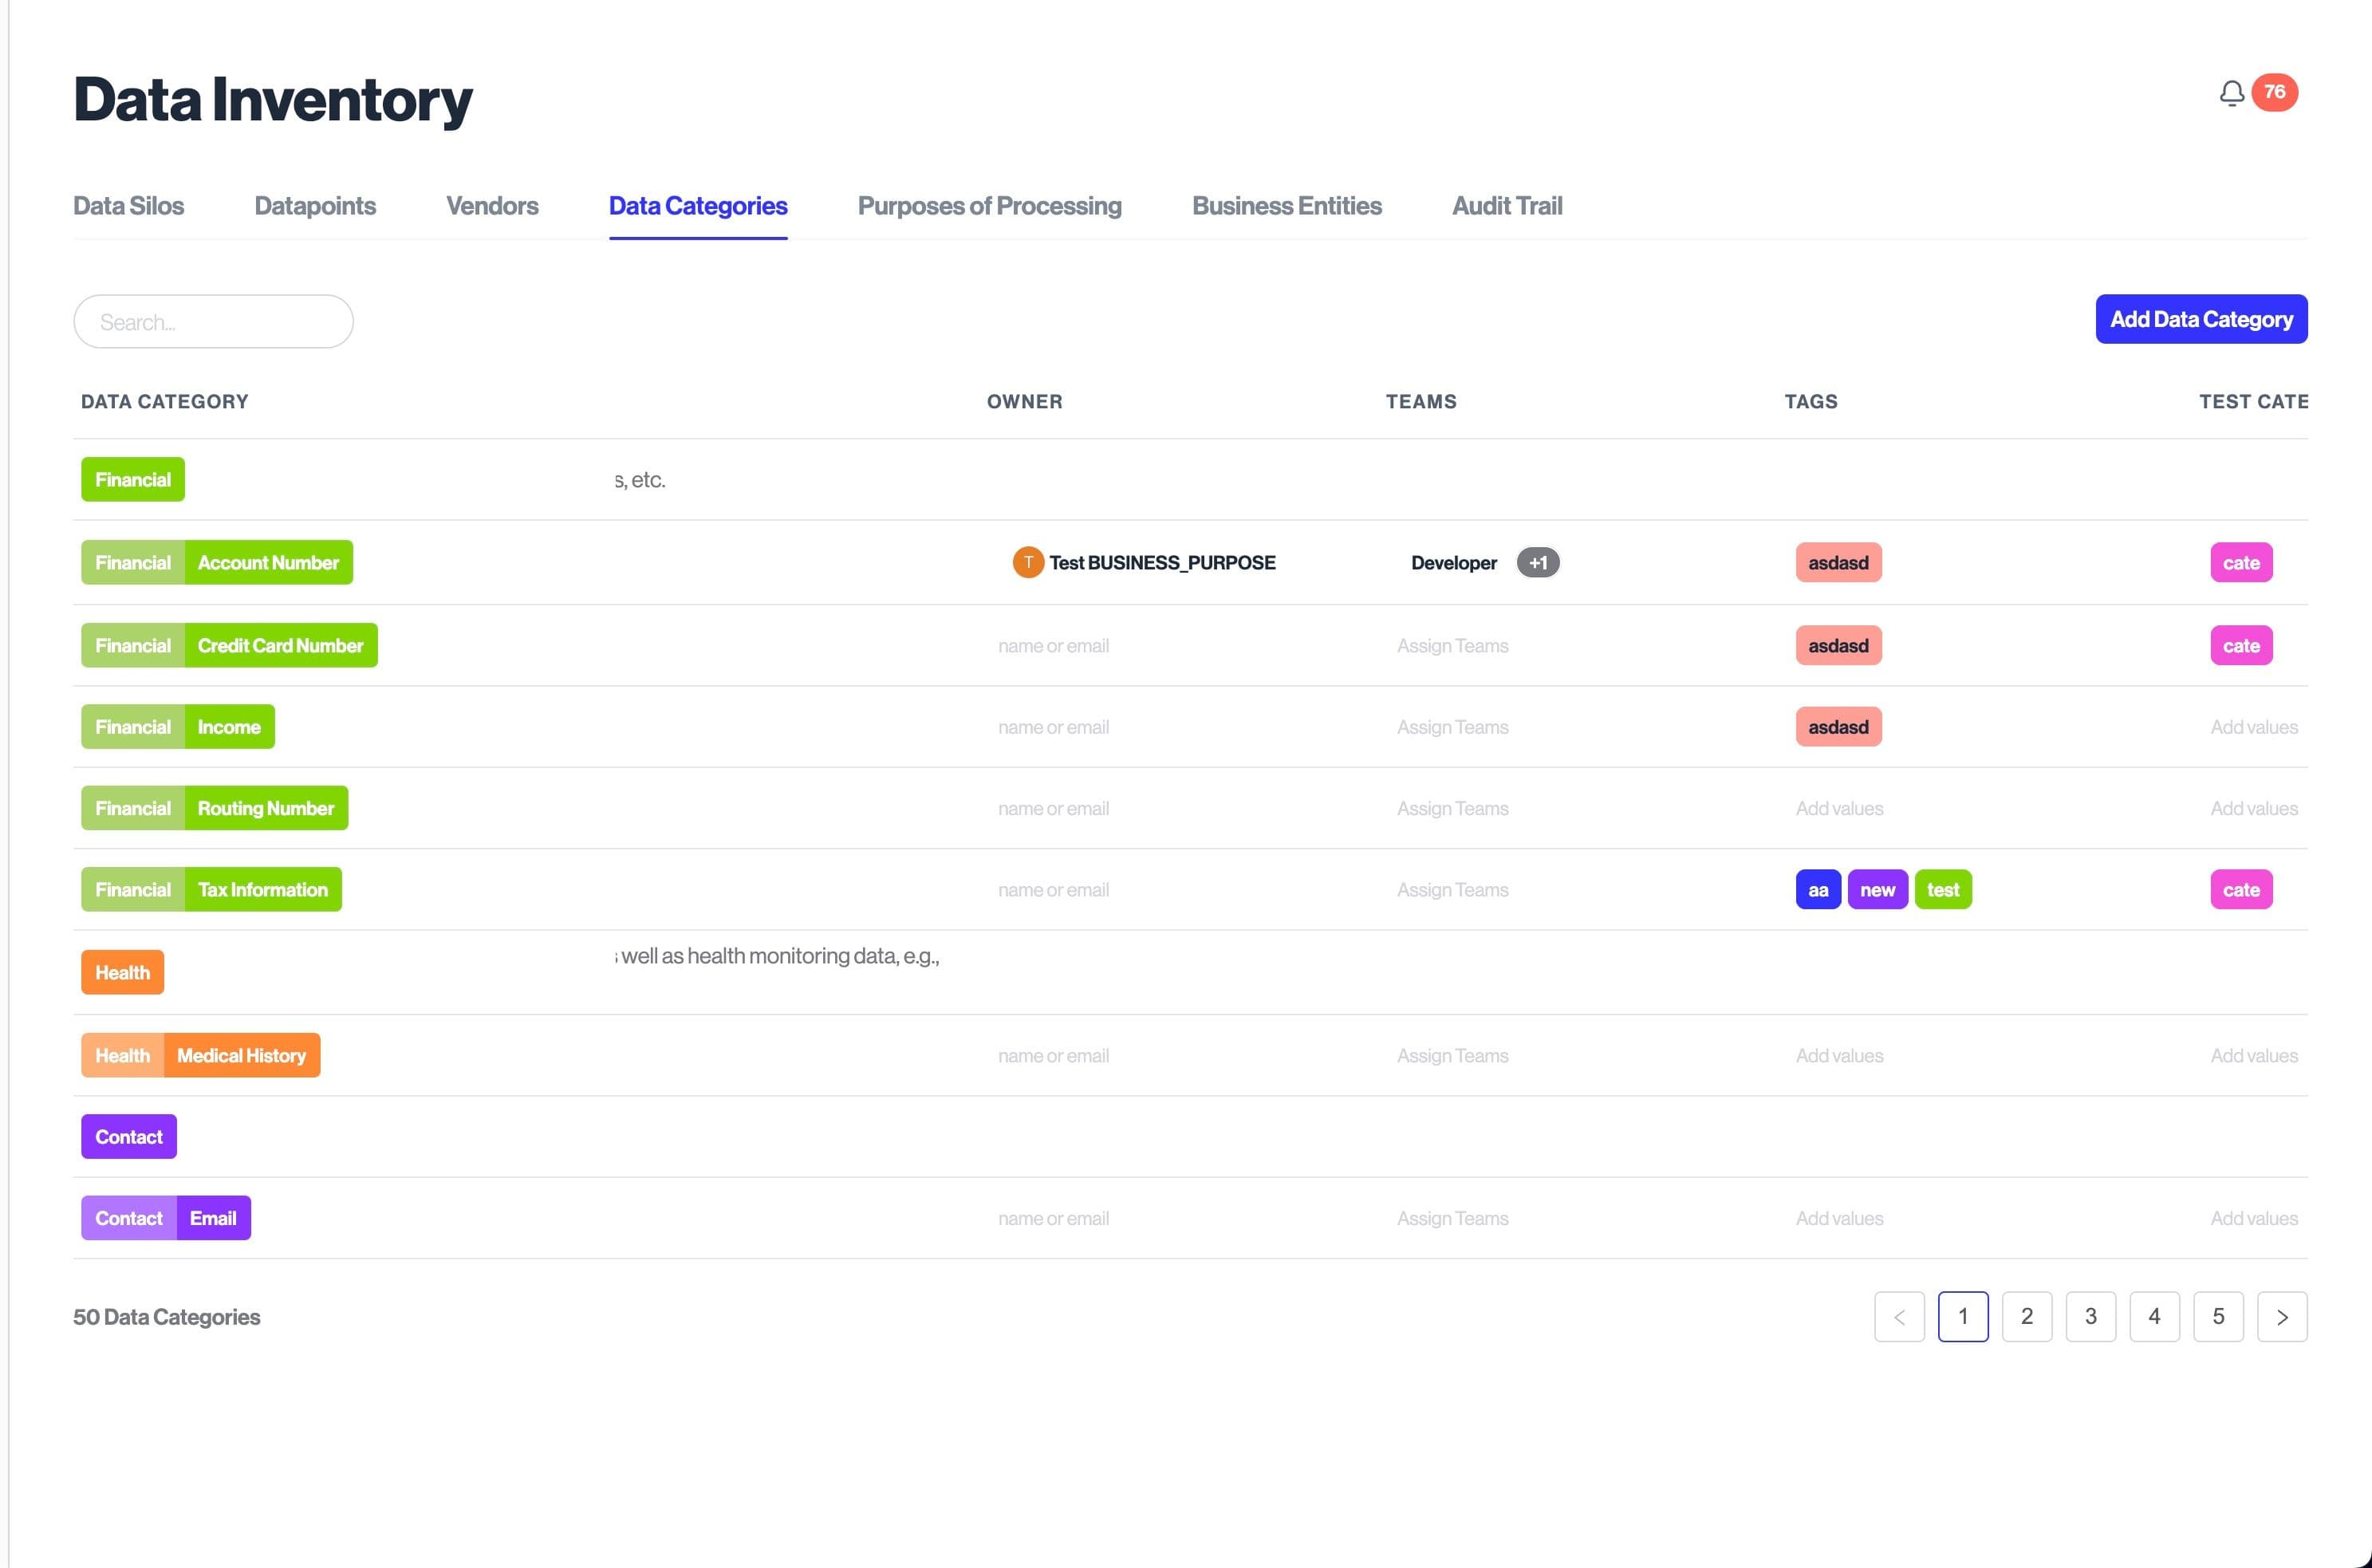
Task: Open tags Add values for Routing Number
Action: [x=1838, y=808]
